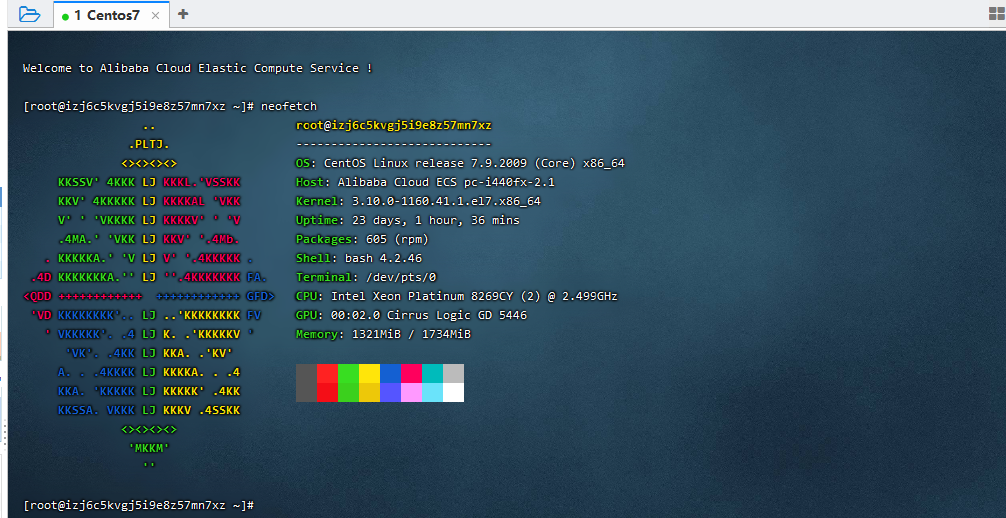Click the pink color block in bottom row

[x=411, y=392]
